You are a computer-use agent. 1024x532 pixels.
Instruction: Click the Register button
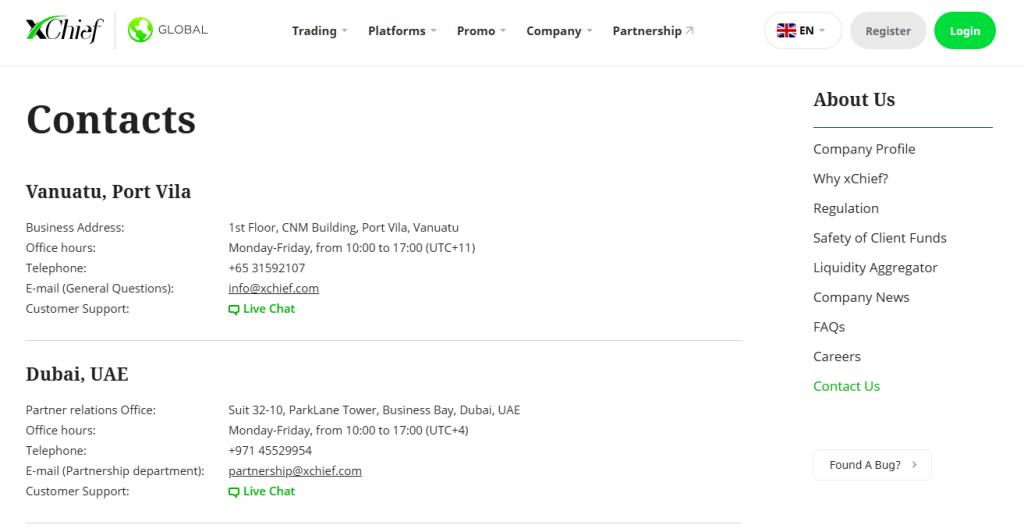pos(888,31)
